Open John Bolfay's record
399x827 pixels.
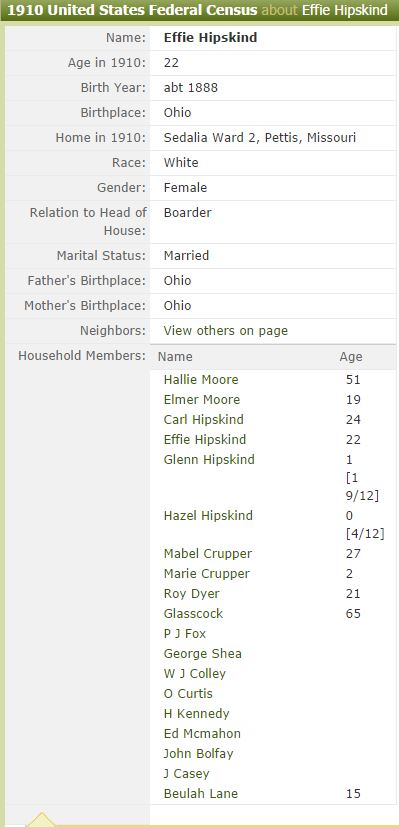tap(198, 754)
